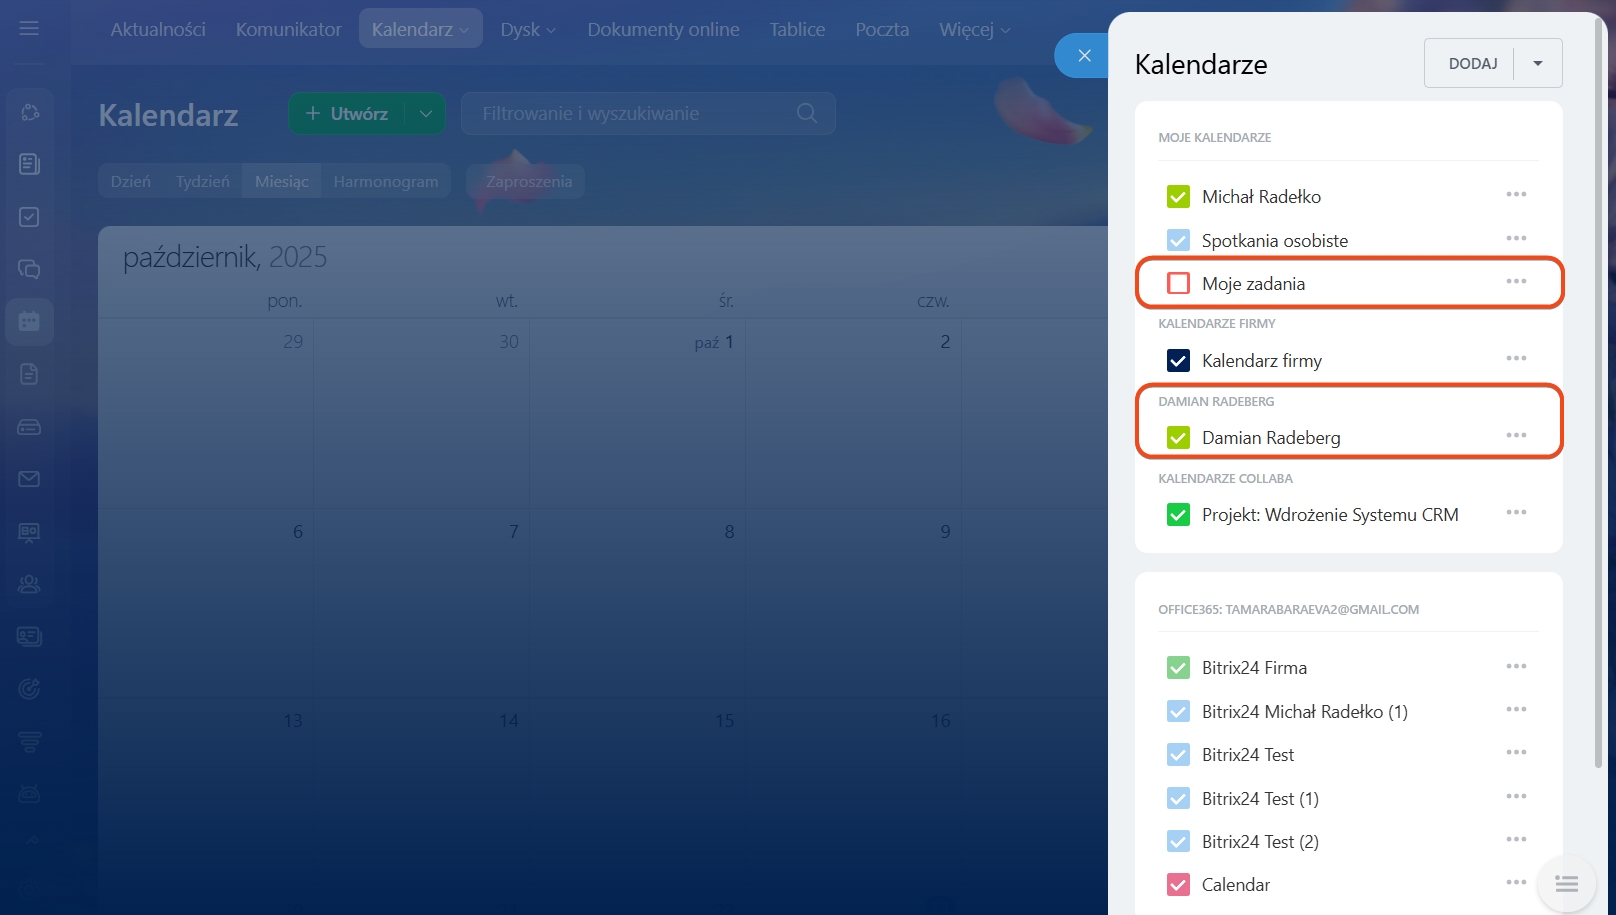Viewport: 1616px width, 915px height.
Task: Open the target goal sidebar icon
Action: [x=29, y=689]
